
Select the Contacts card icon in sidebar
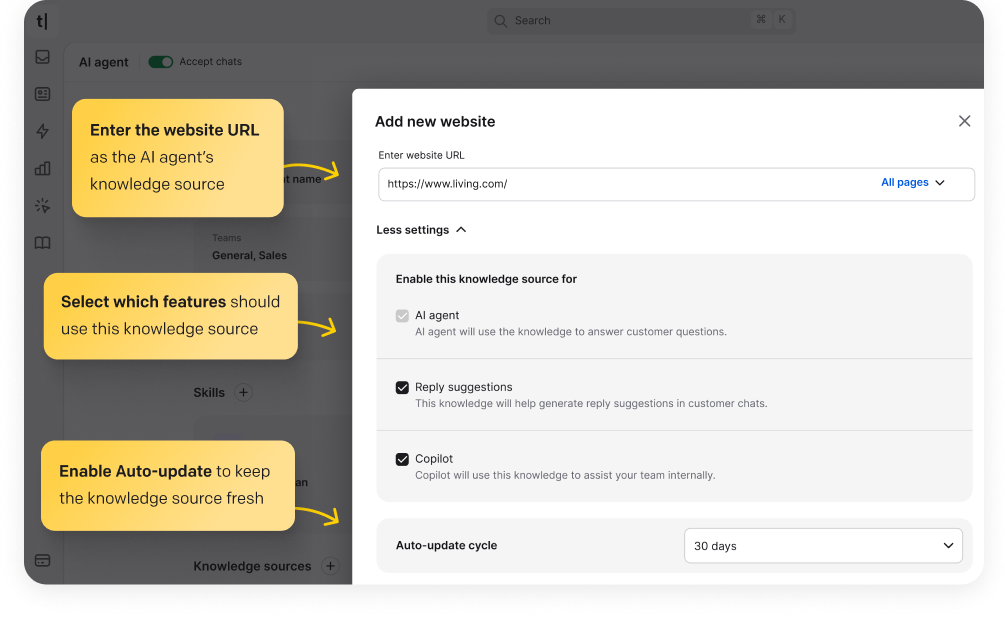coord(42,94)
